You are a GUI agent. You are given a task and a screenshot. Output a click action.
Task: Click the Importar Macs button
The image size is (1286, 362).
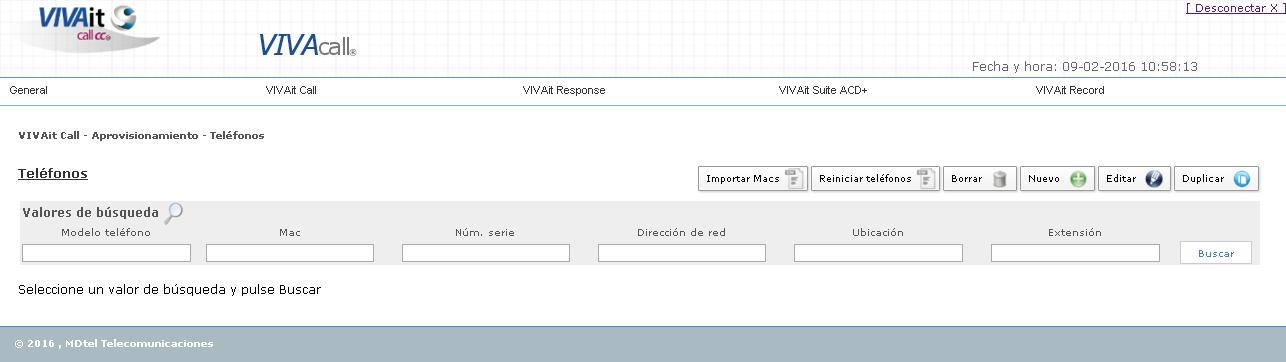753,179
